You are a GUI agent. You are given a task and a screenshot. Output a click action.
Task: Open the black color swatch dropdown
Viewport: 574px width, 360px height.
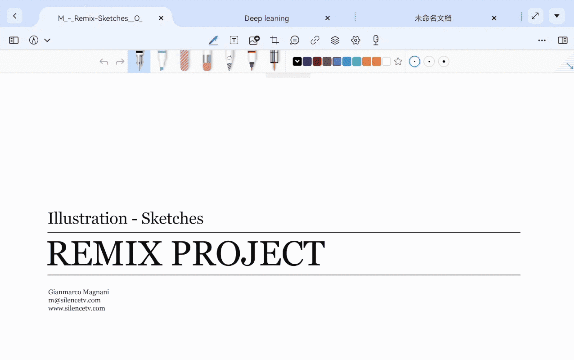(297, 62)
